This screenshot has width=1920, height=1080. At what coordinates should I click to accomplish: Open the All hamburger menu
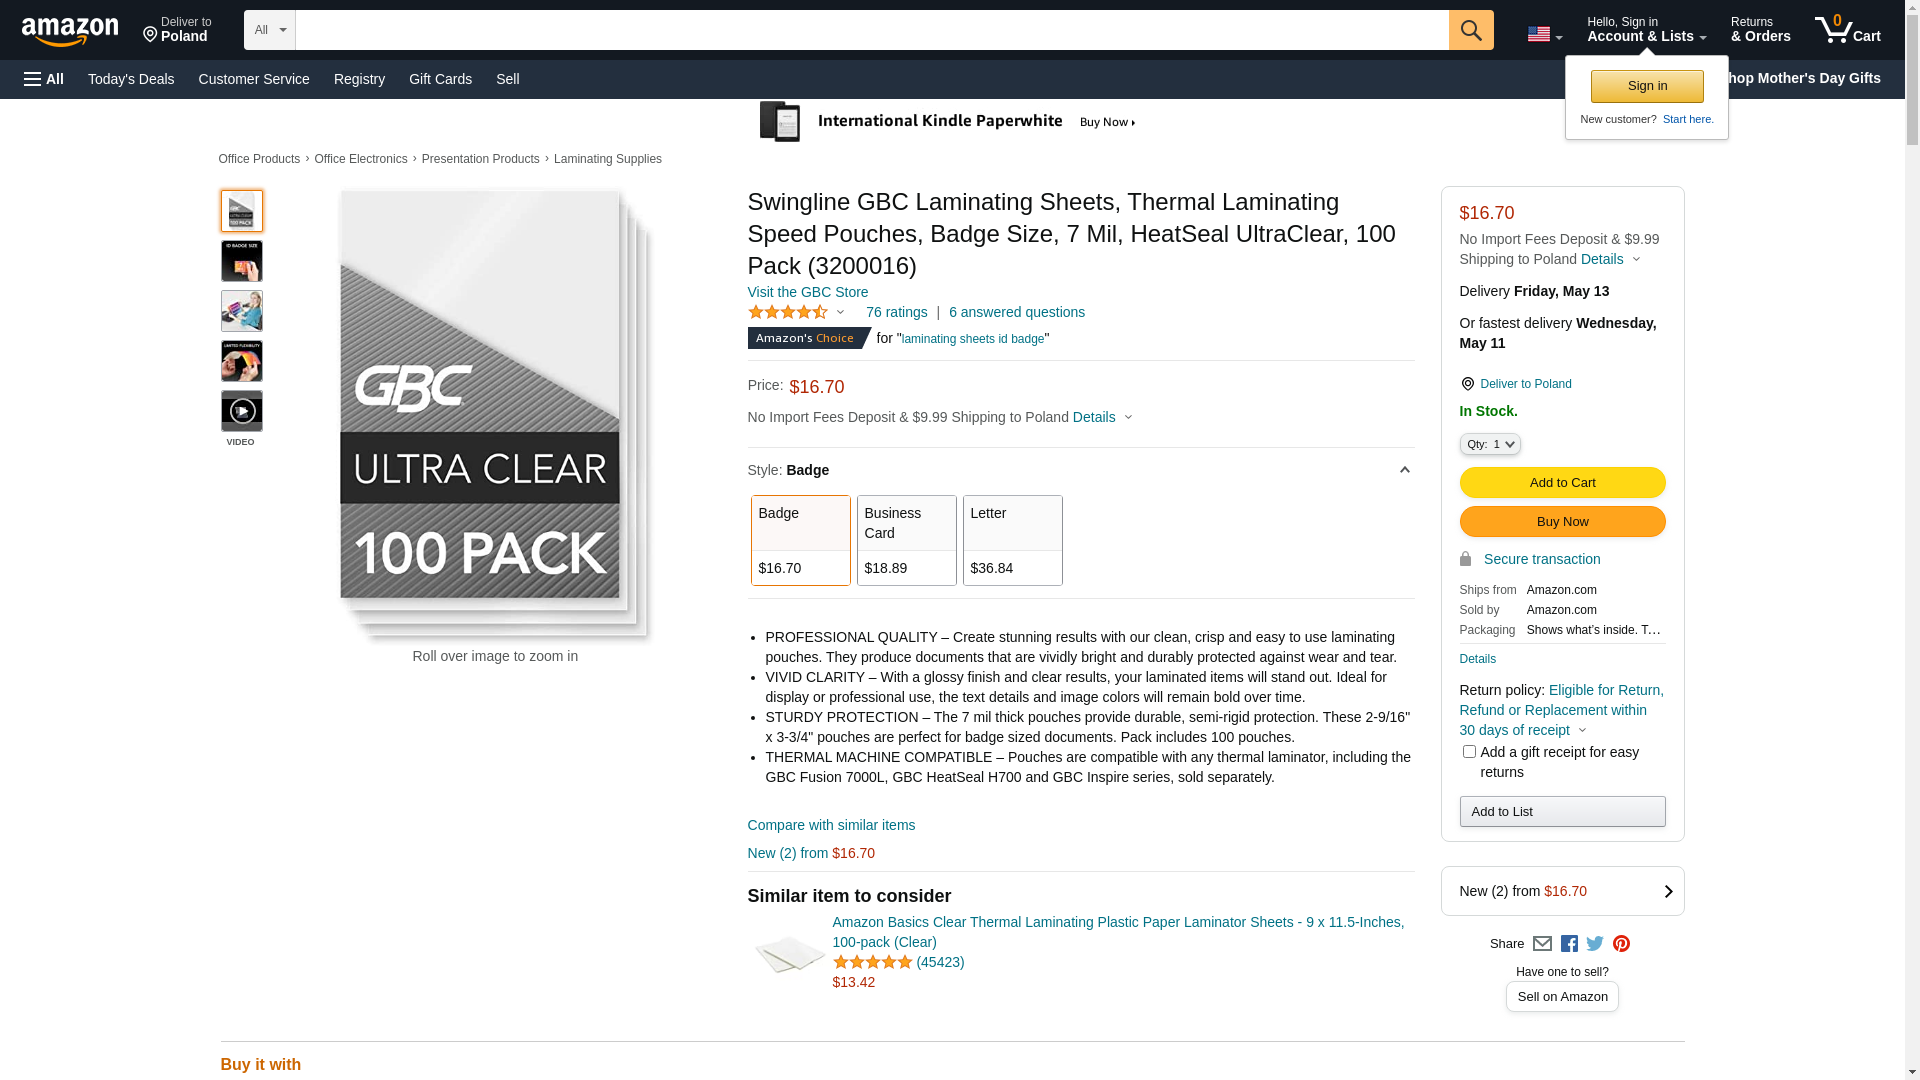(x=44, y=79)
